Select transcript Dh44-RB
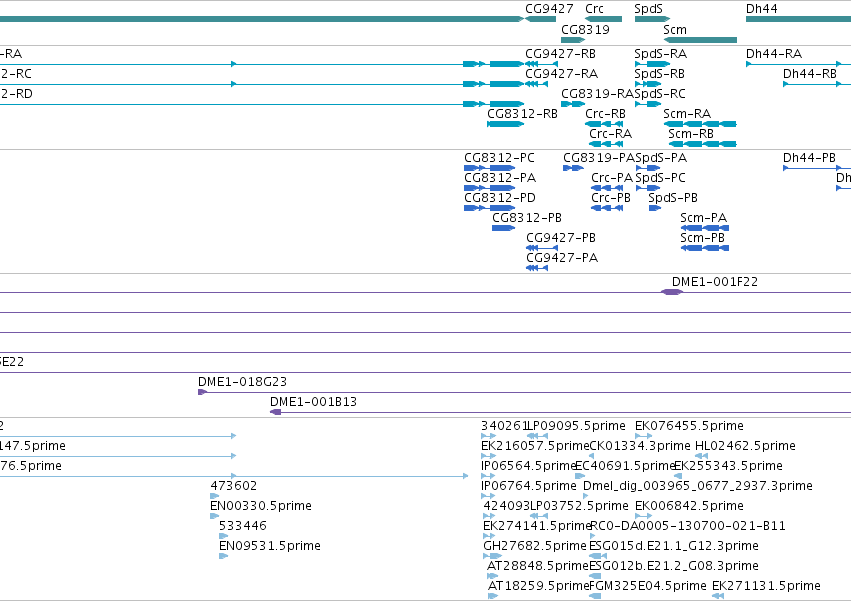851x601 pixels. pyautogui.click(x=809, y=74)
